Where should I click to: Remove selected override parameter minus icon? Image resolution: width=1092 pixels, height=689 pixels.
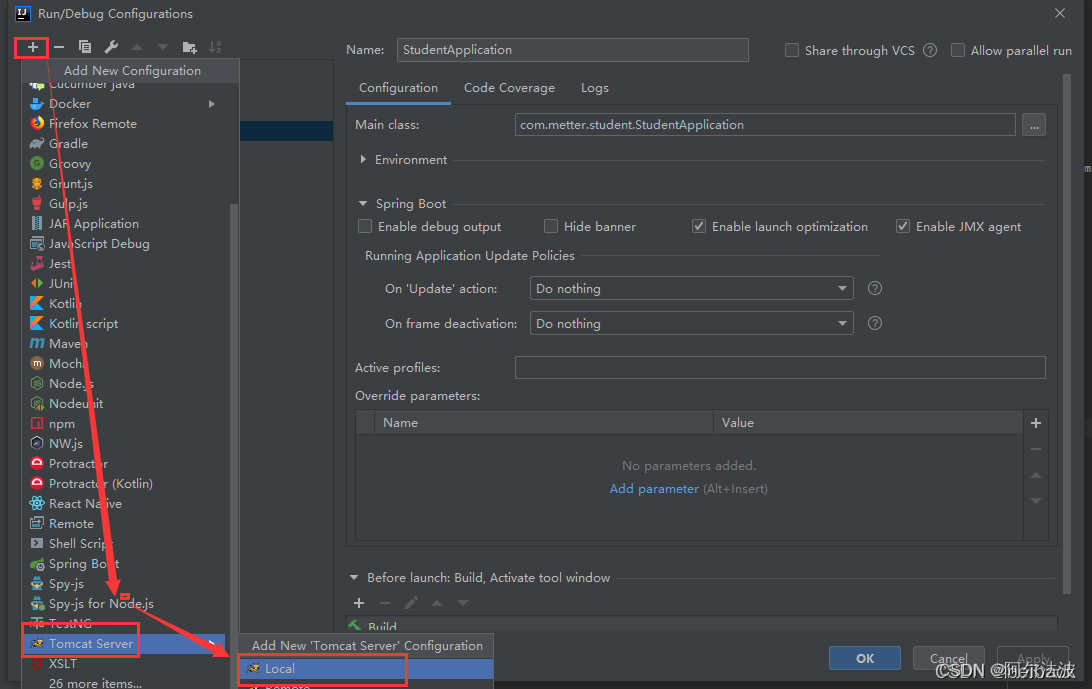coord(1036,449)
